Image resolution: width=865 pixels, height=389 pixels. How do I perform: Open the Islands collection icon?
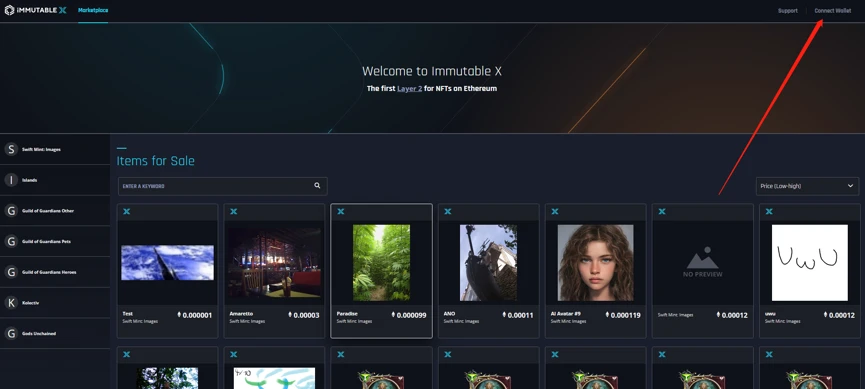click(11, 180)
